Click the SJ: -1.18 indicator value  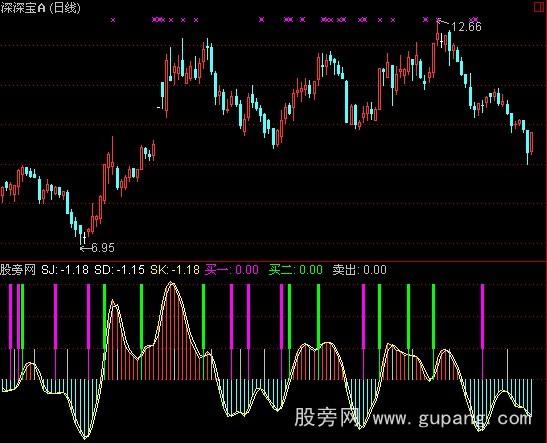point(65,270)
